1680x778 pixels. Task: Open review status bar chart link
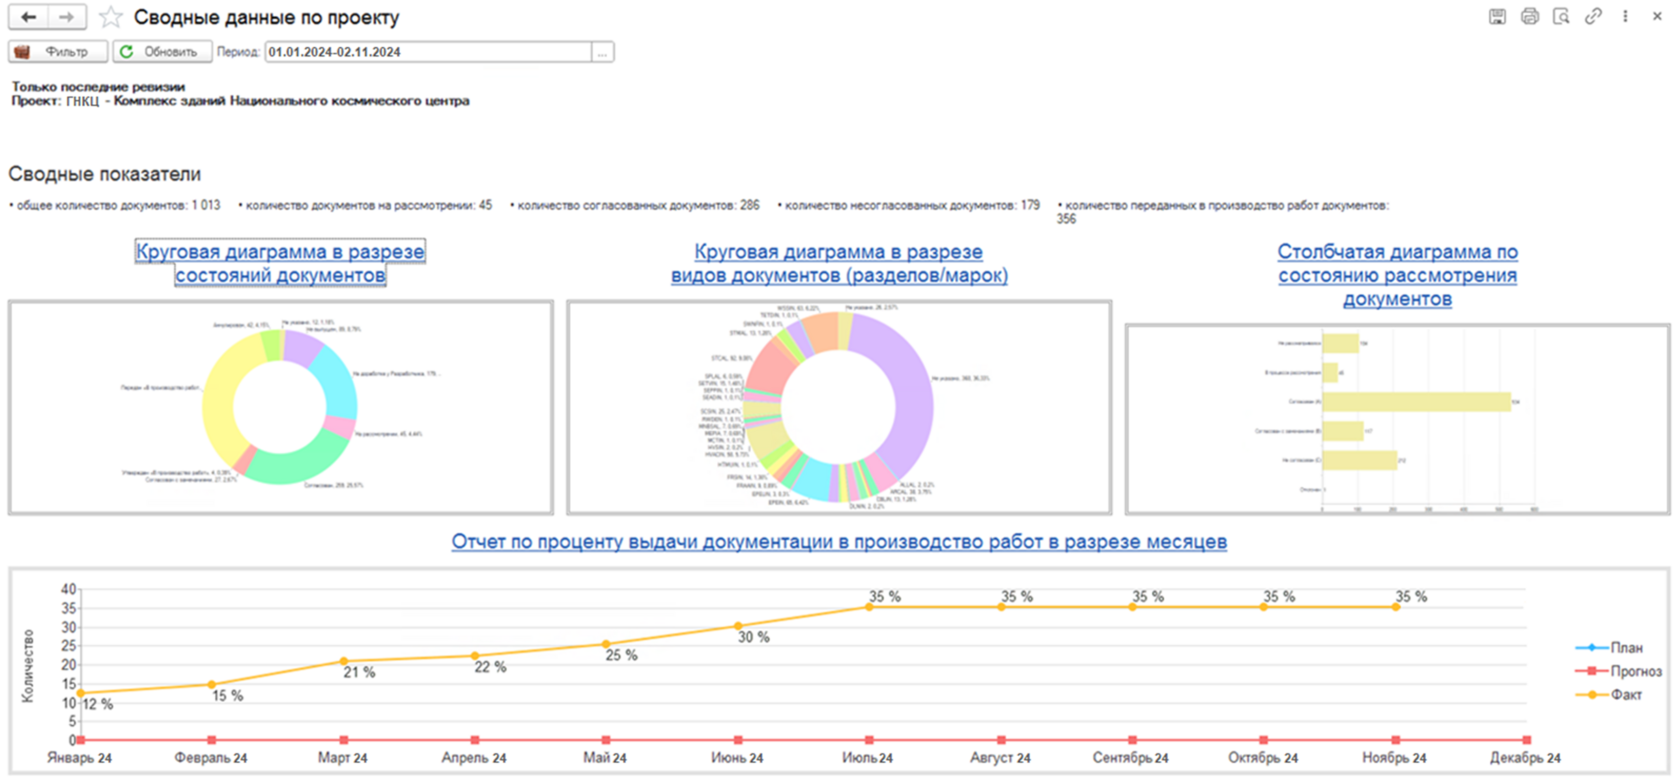click(1397, 275)
